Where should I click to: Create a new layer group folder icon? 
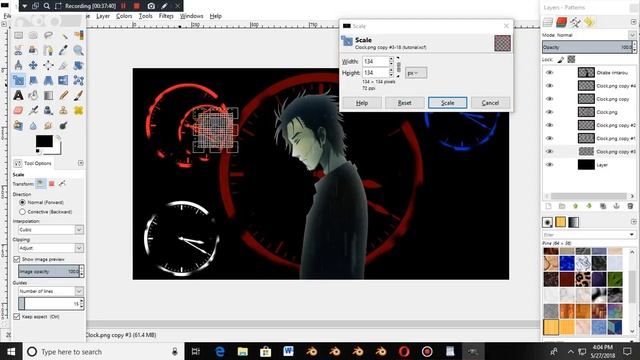562,206
